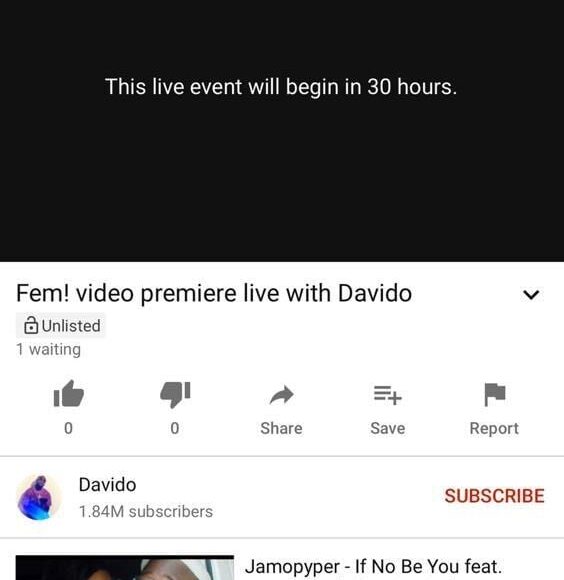Click the 'Save' text label
Screen dimensions: 564x580
[388, 428]
